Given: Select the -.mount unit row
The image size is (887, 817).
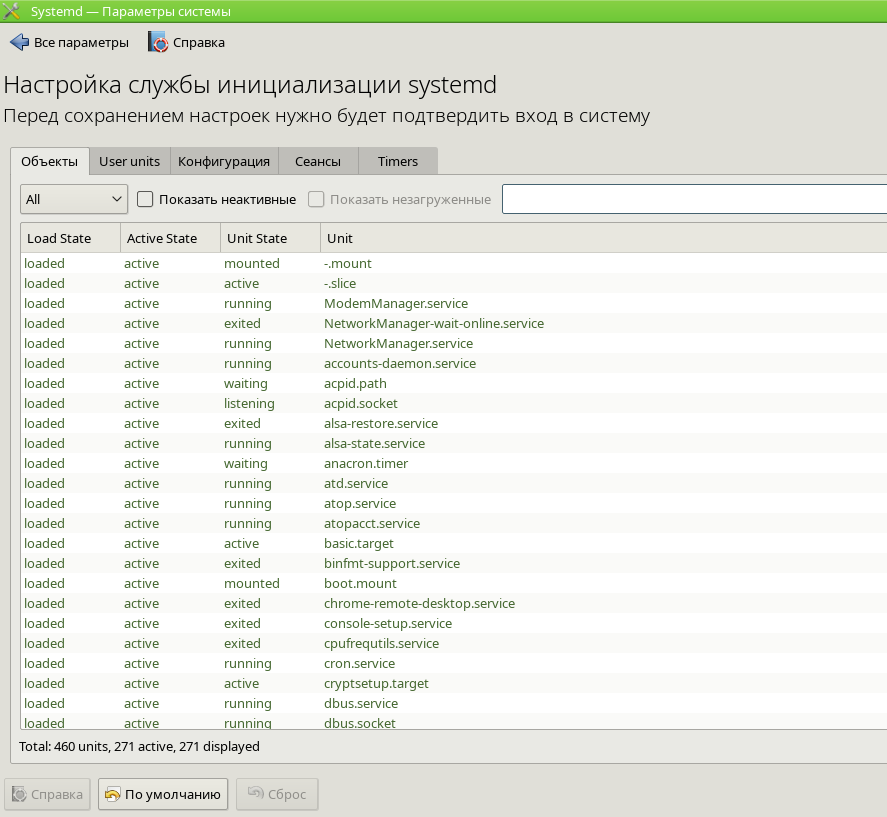Looking at the screenshot, I should pyautogui.click(x=454, y=263).
